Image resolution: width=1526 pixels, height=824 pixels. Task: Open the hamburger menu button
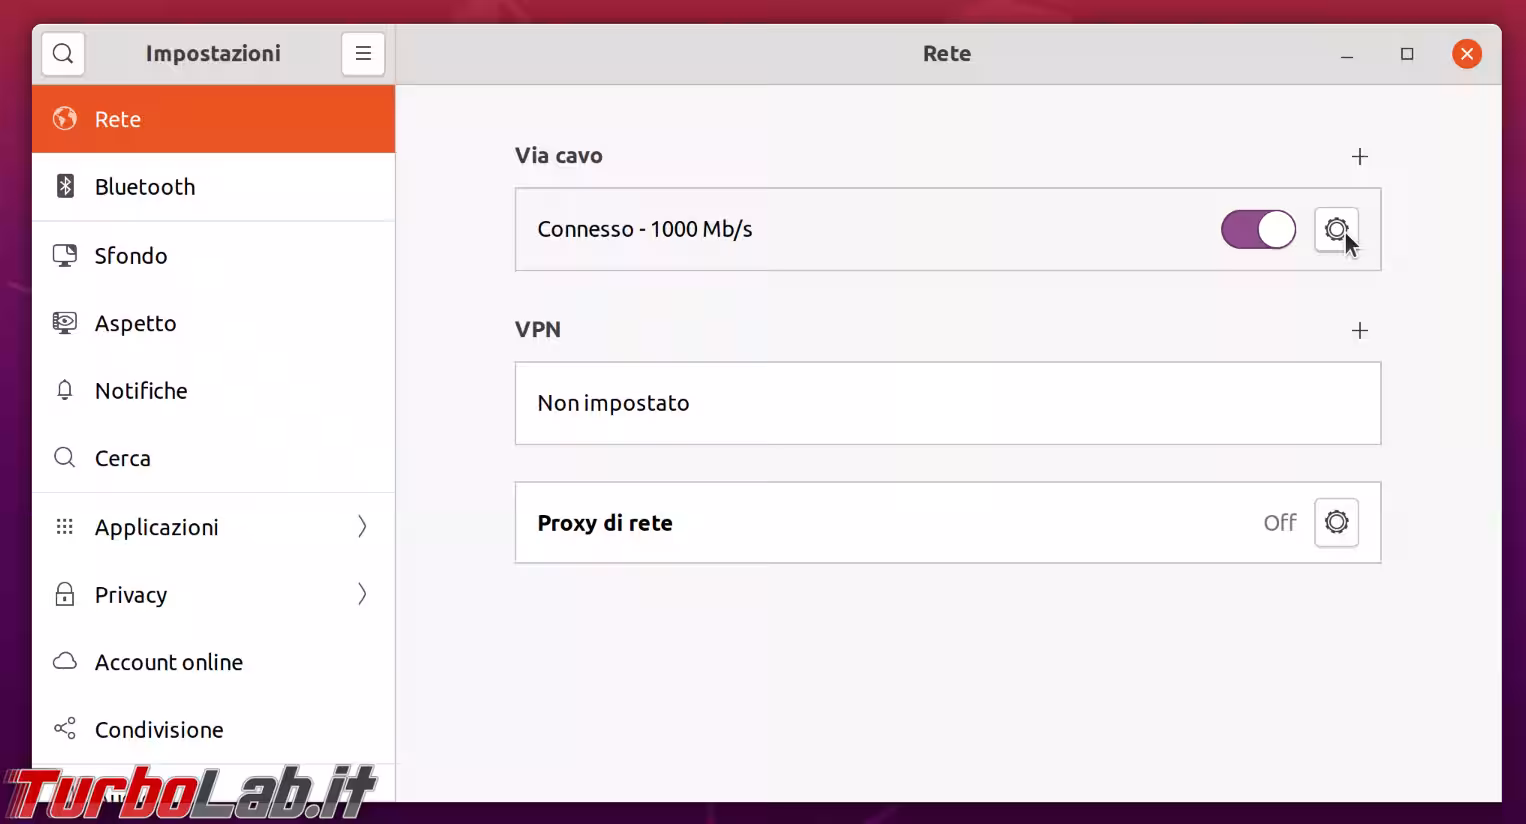click(x=363, y=54)
